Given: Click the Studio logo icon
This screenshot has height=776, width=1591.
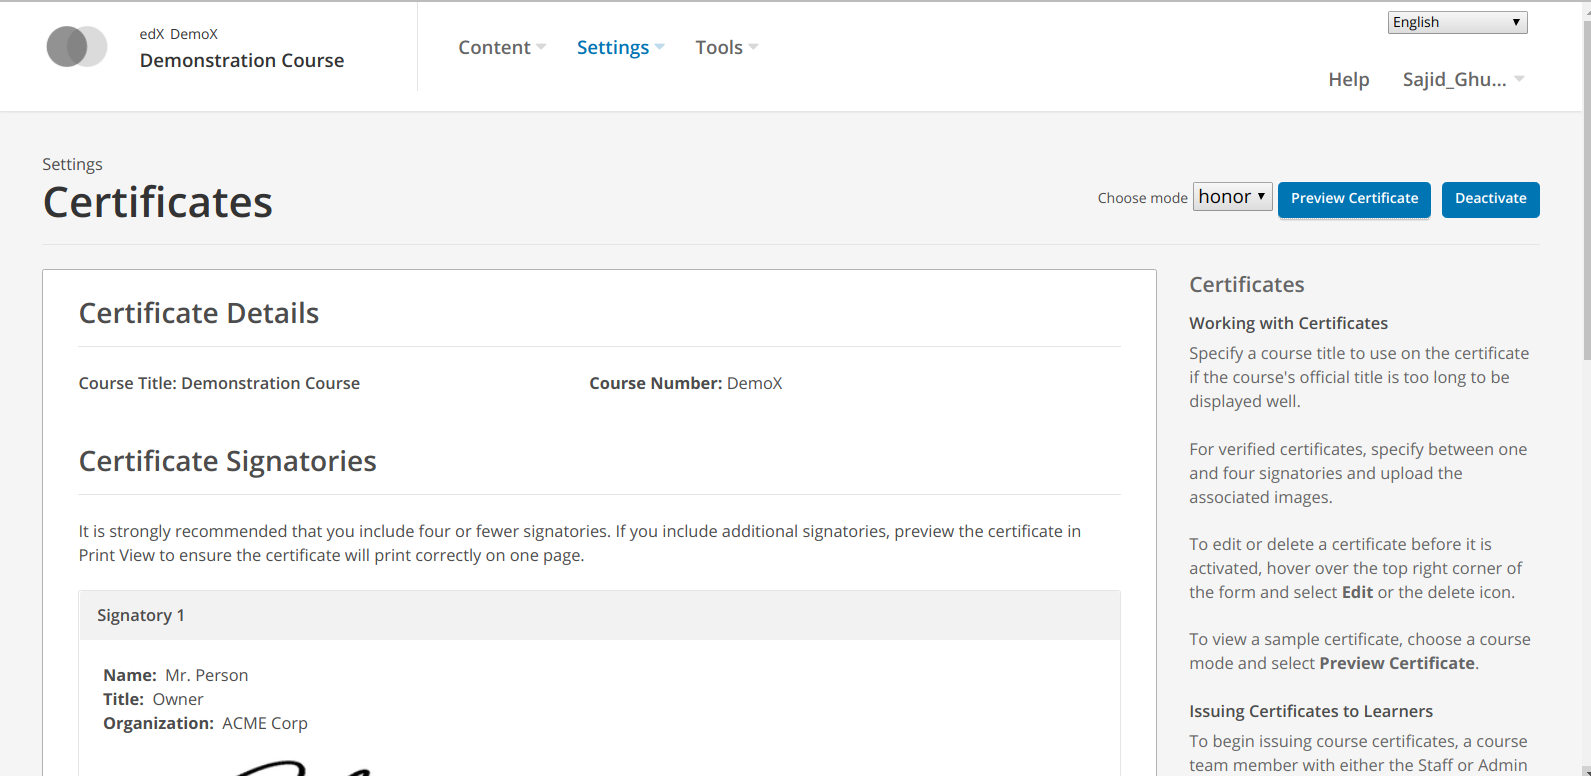Looking at the screenshot, I should pos(77,47).
